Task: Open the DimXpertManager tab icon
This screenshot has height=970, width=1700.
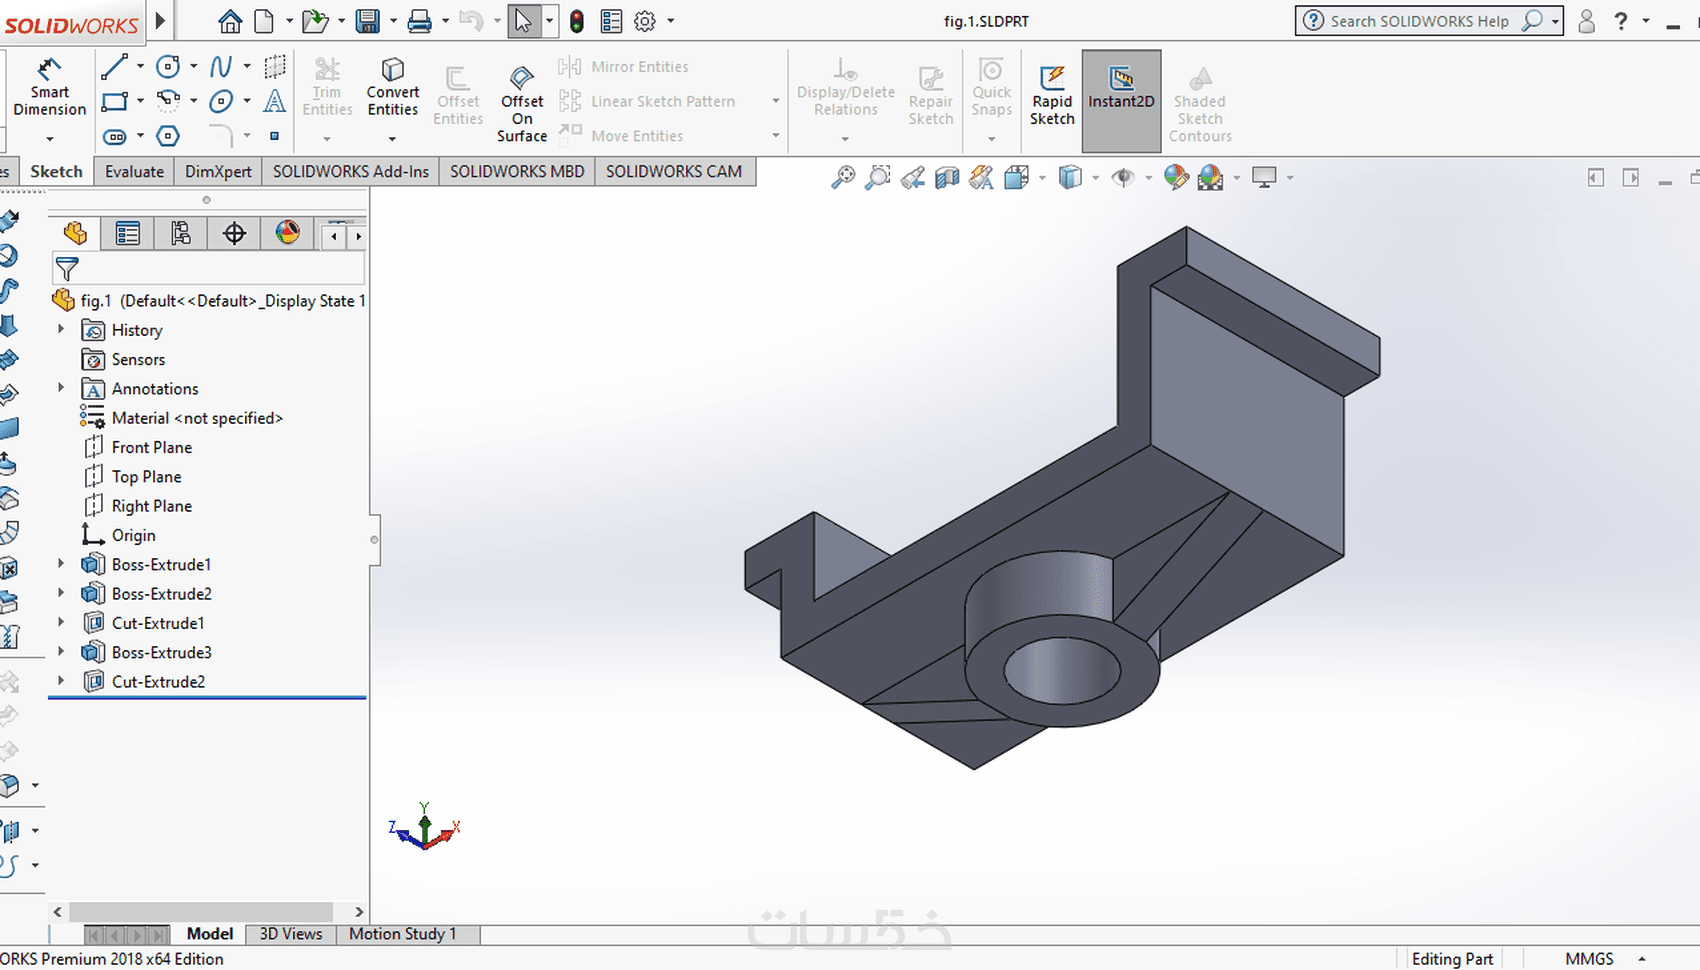Action: [234, 234]
